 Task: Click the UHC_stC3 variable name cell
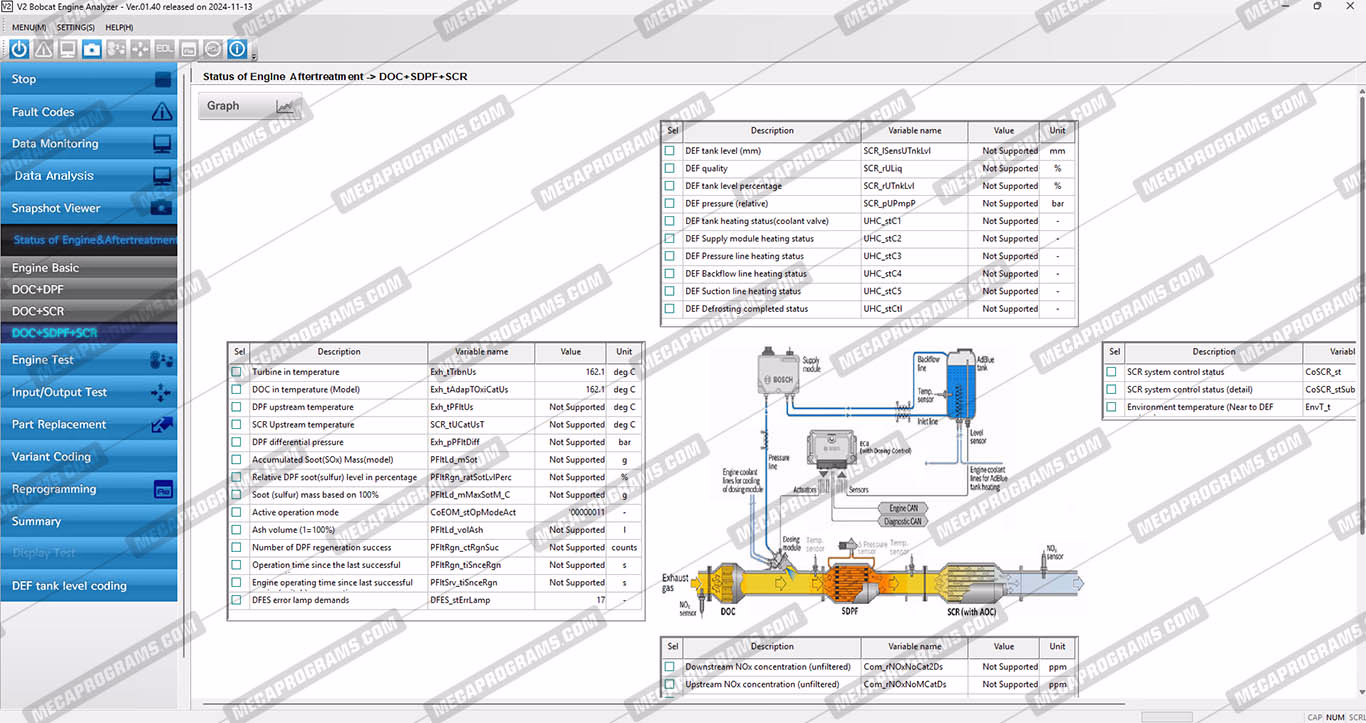915,256
